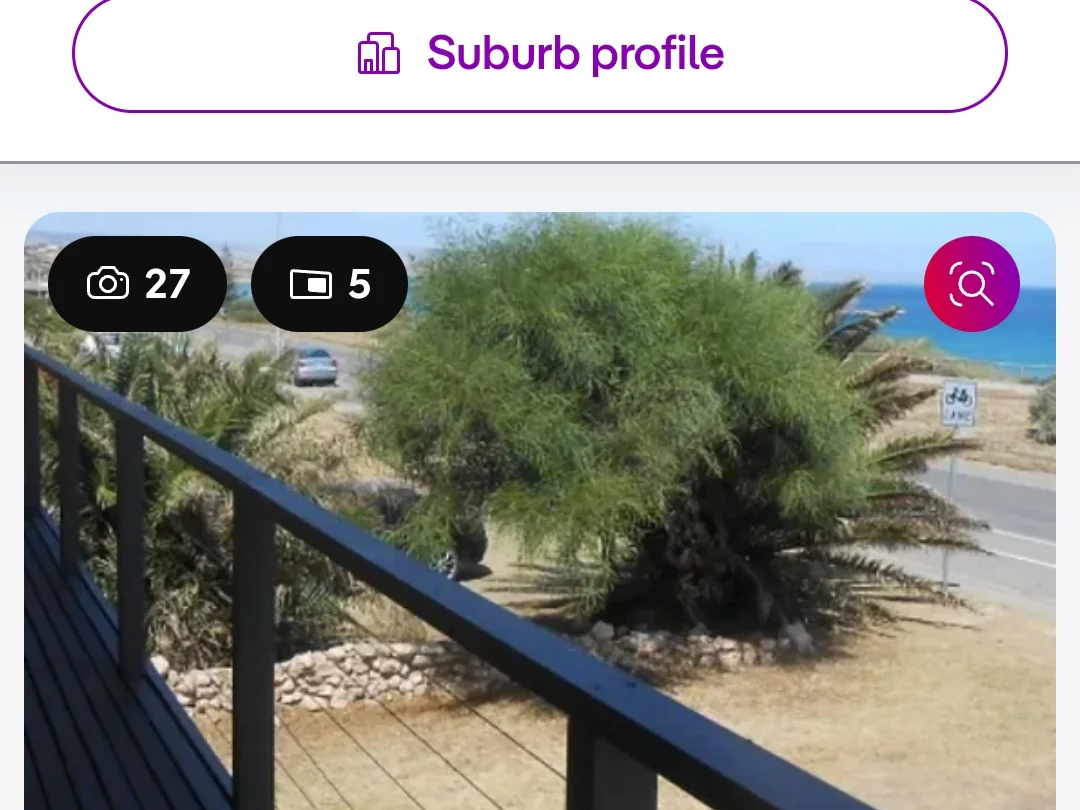Open the 27 photos gallery count
Viewport: 1080px width, 810px height.
tap(138, 284)
